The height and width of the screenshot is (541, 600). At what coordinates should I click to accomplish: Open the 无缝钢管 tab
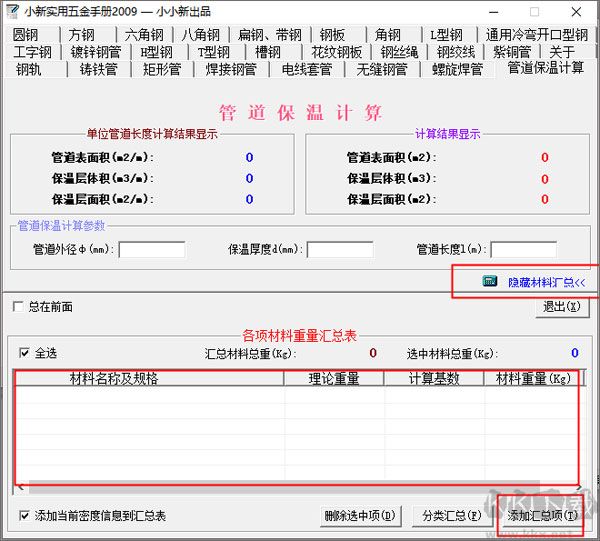click(x=382, y=69)
